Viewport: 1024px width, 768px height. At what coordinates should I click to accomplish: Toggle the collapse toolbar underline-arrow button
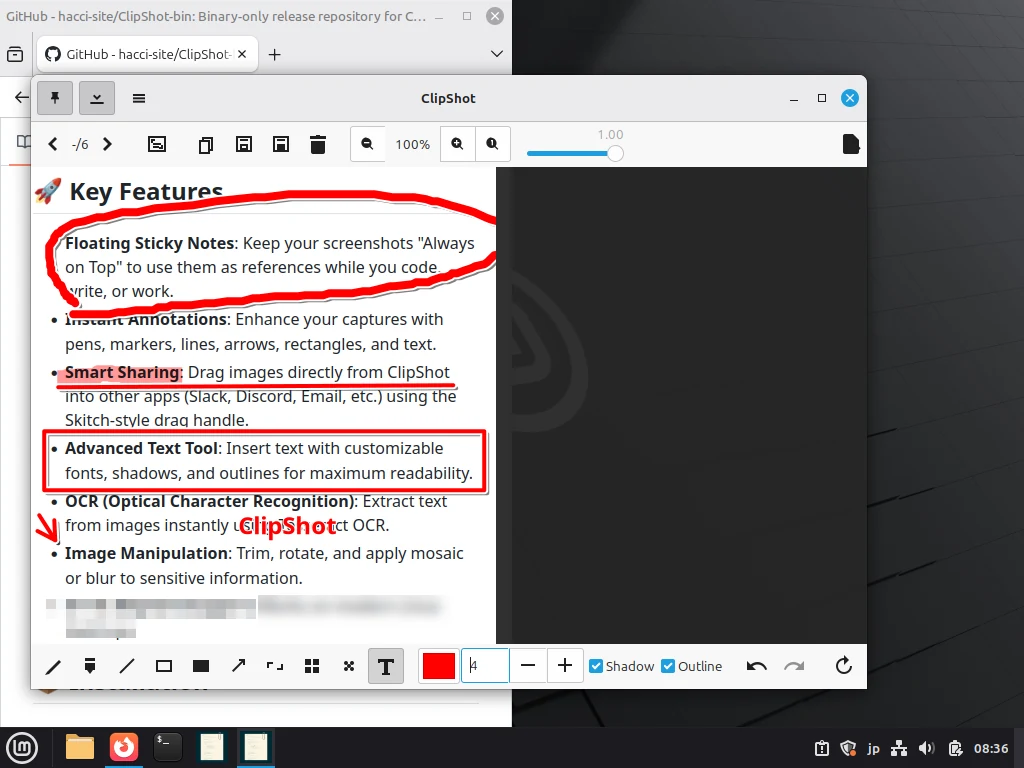pyautogui.click(x=97, y=98)
